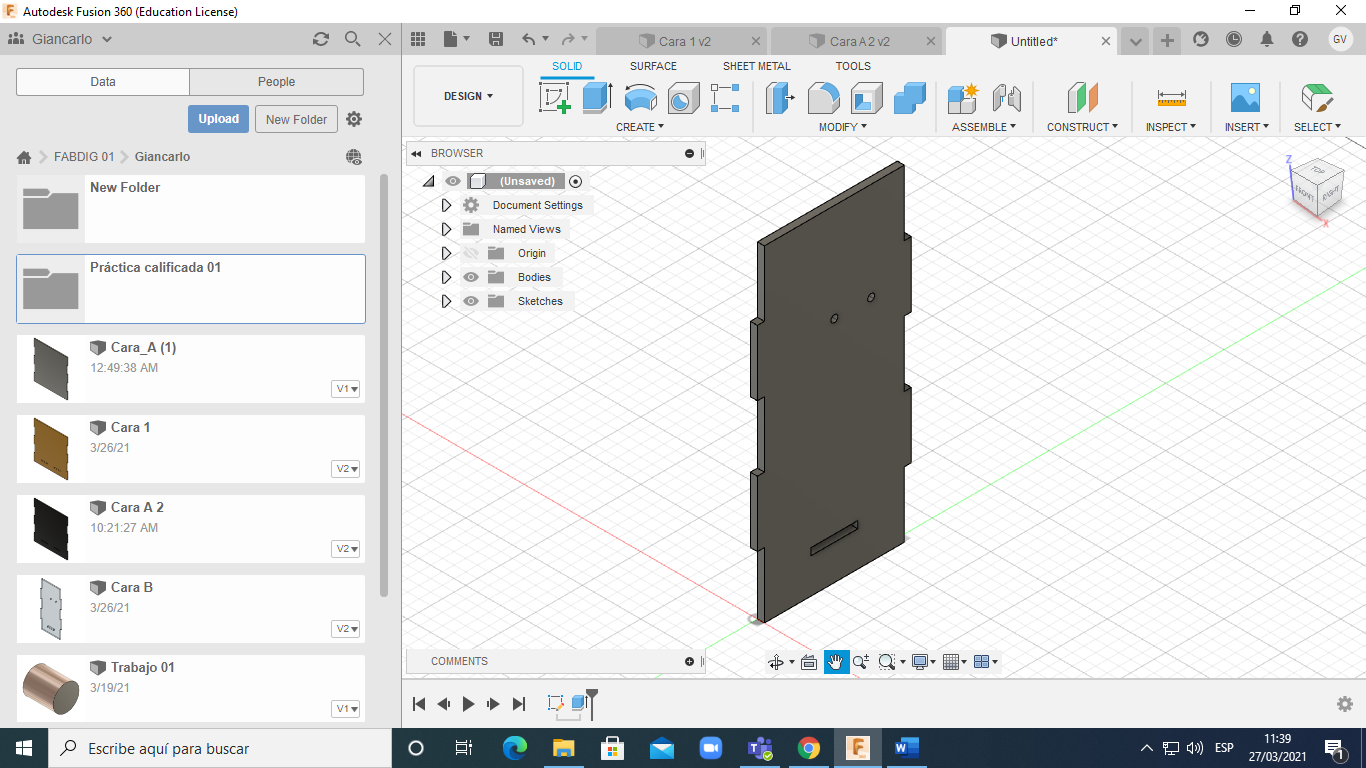
Task: Choose the Fillet tool in Modify
Action: click(823, 98)
